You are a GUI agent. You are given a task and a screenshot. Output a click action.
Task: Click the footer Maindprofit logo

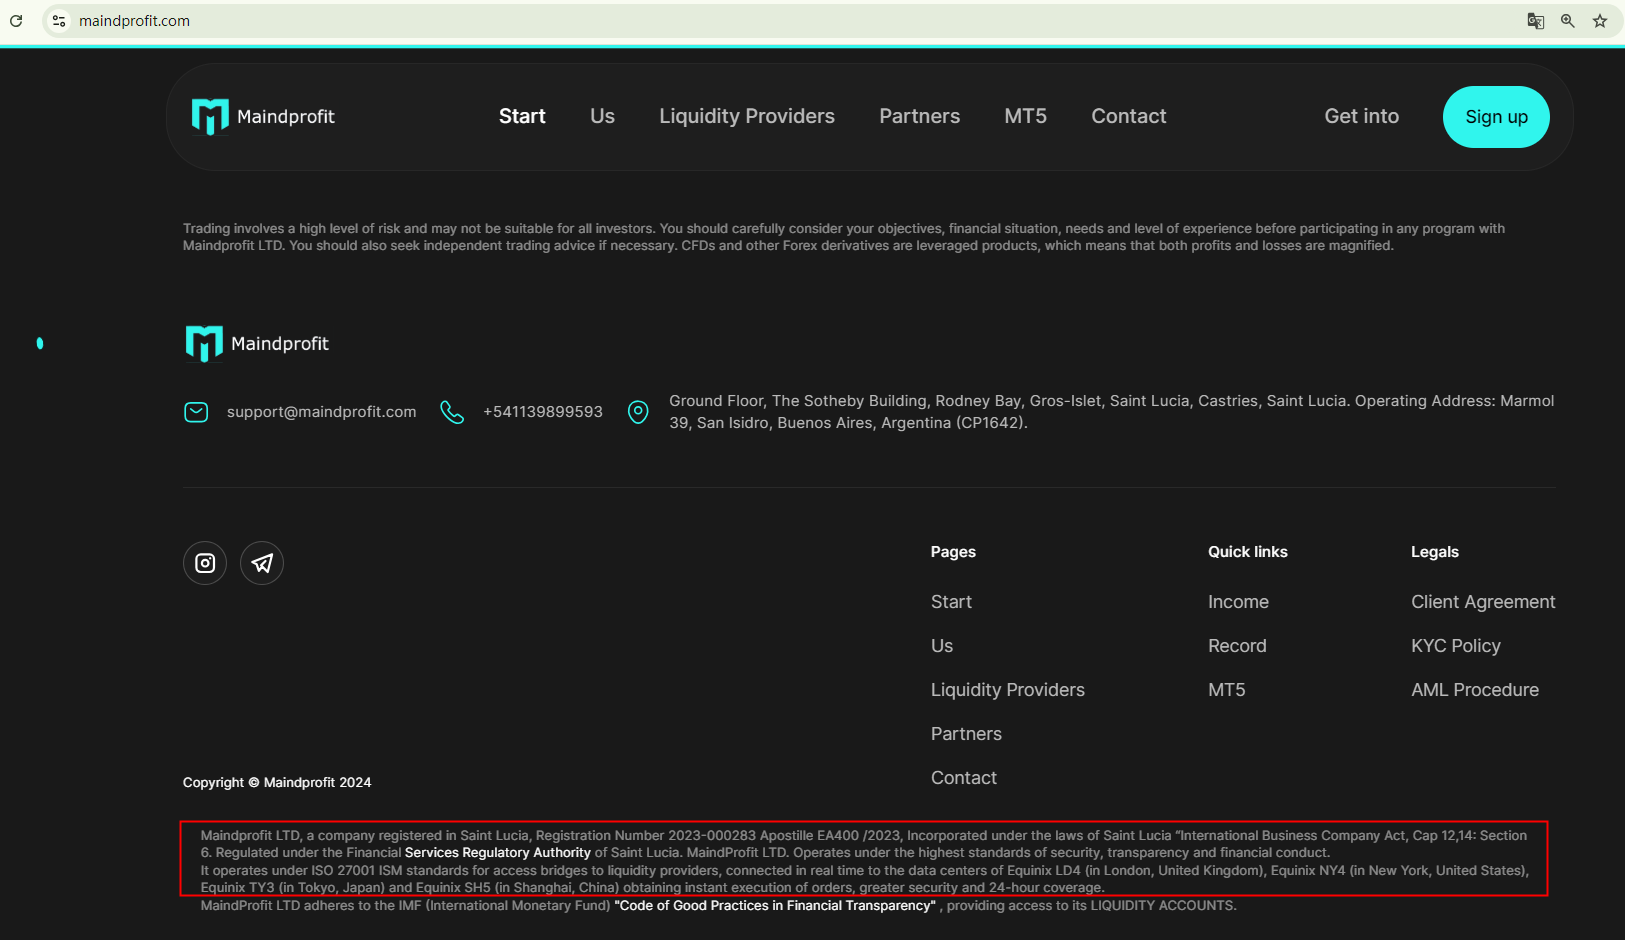[x=257, y=344]
